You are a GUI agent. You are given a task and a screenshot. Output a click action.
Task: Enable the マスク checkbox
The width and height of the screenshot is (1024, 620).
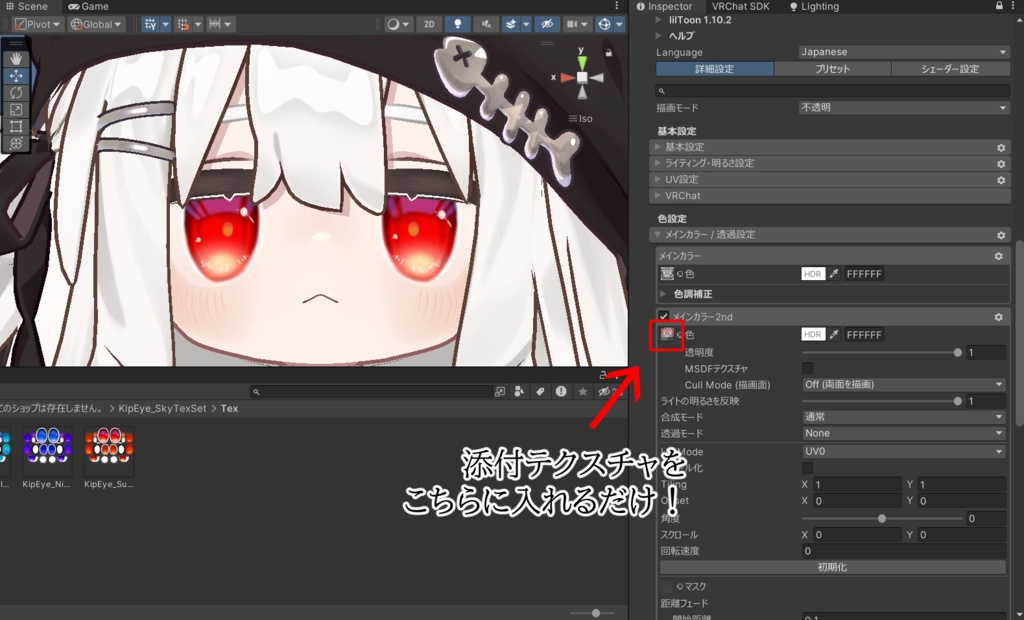click(665, 586)
